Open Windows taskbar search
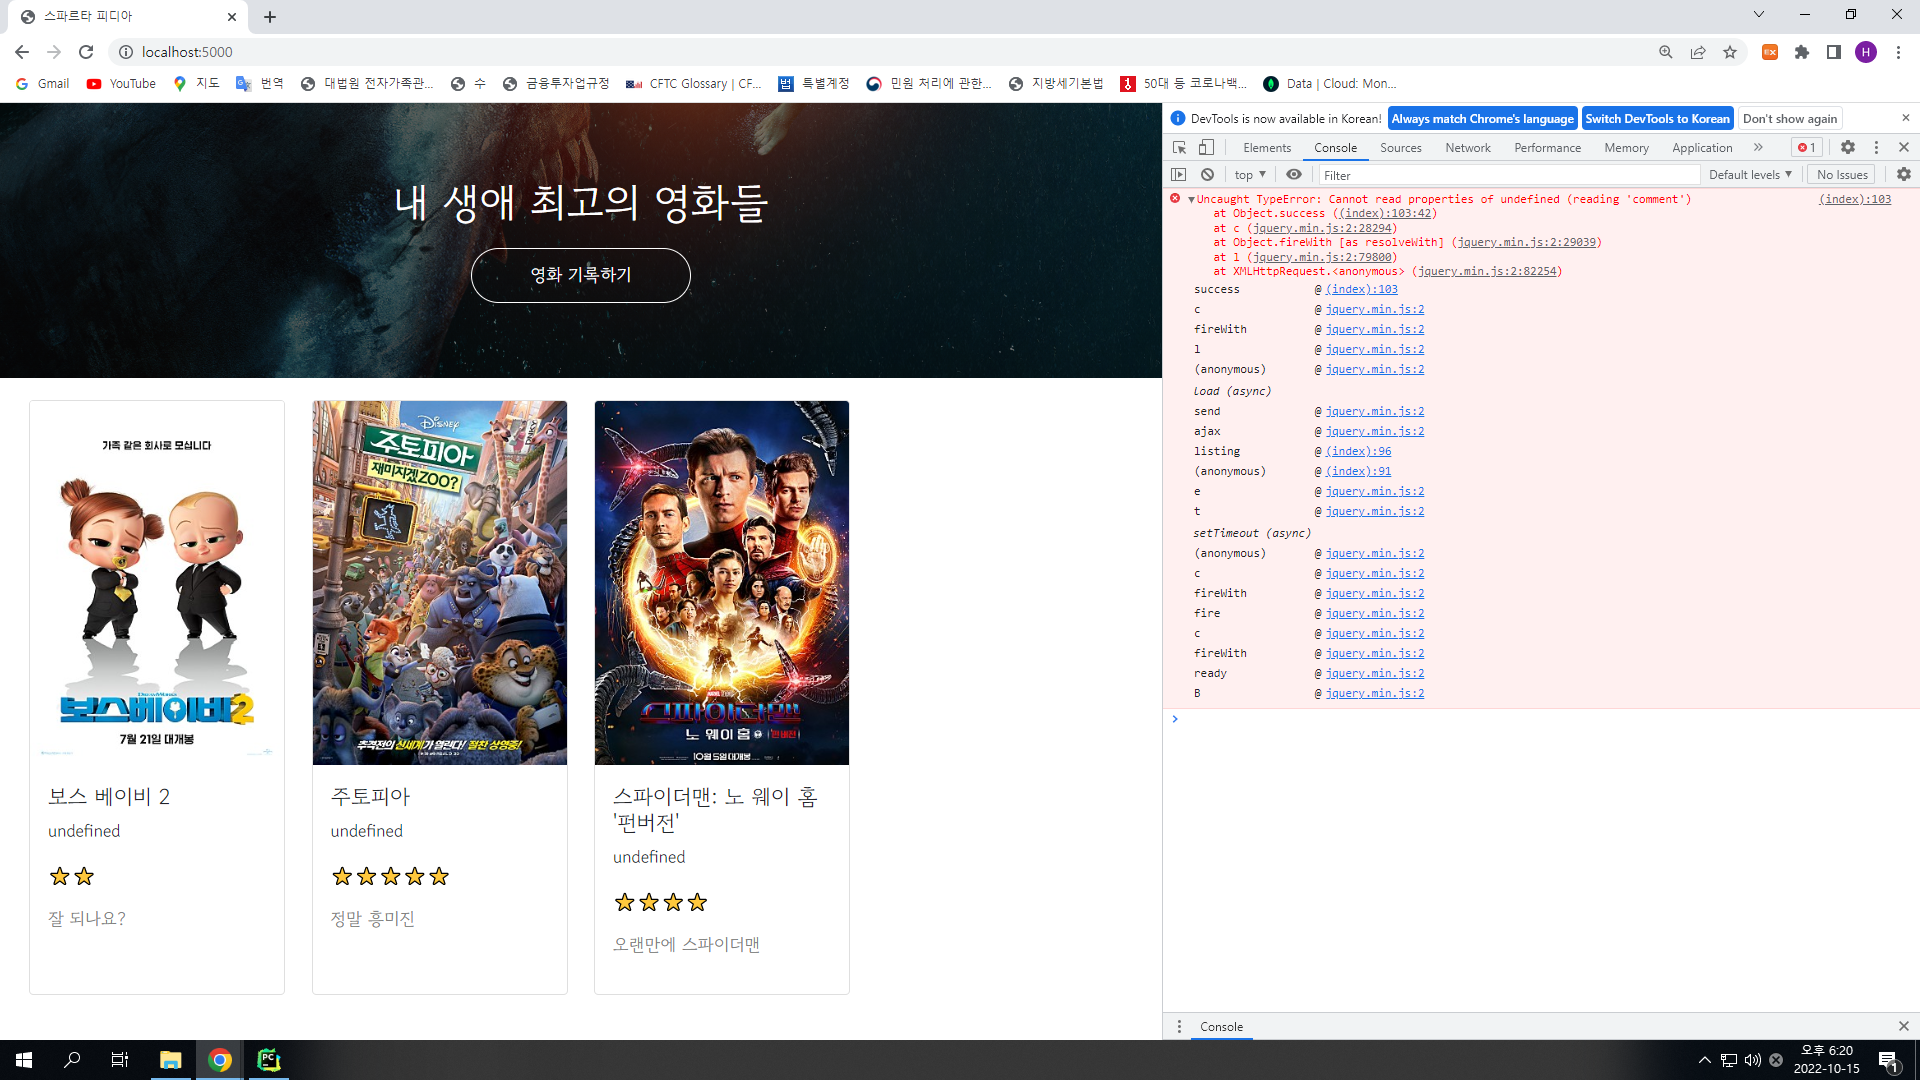Image resolution: width=1920 pixels, height=1080 pixels. pos(72,1060)
